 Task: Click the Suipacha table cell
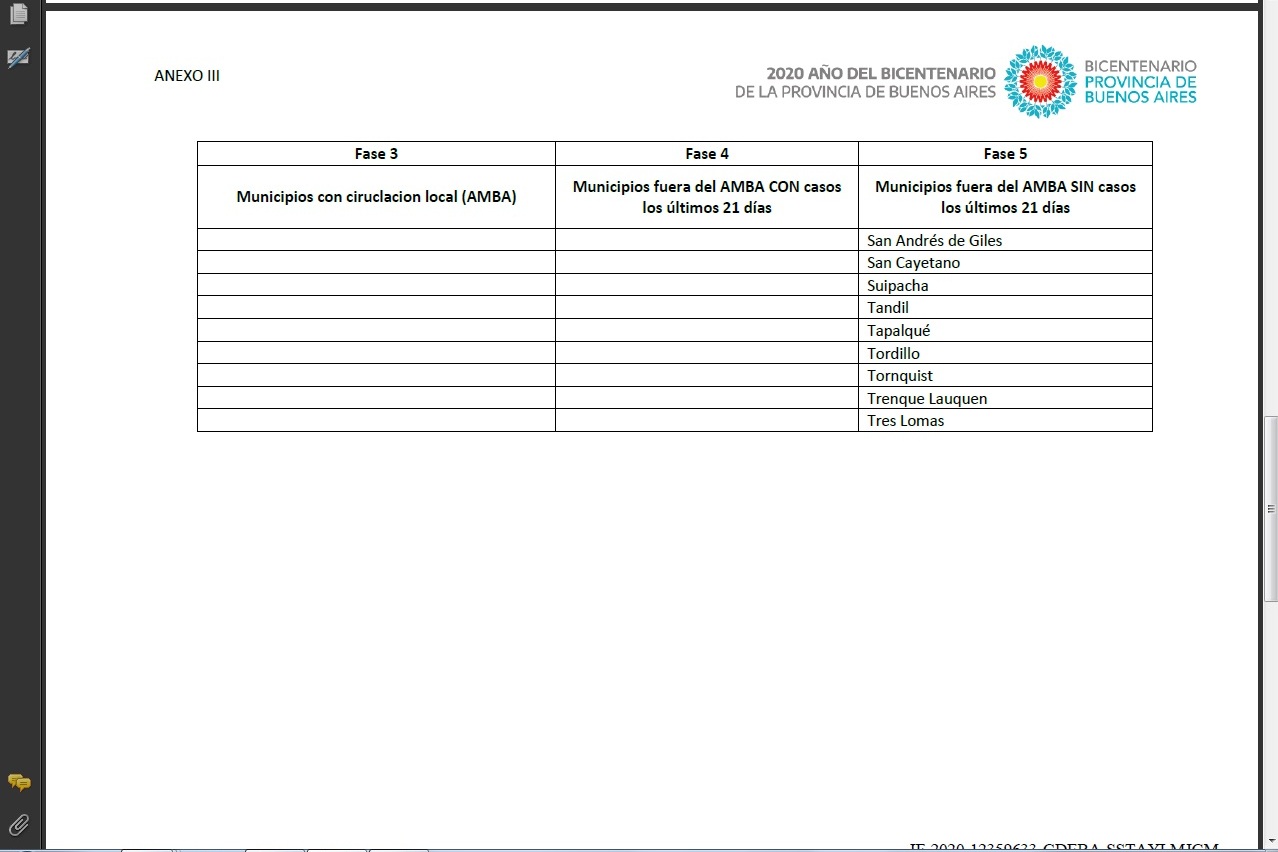click(897, 286)
